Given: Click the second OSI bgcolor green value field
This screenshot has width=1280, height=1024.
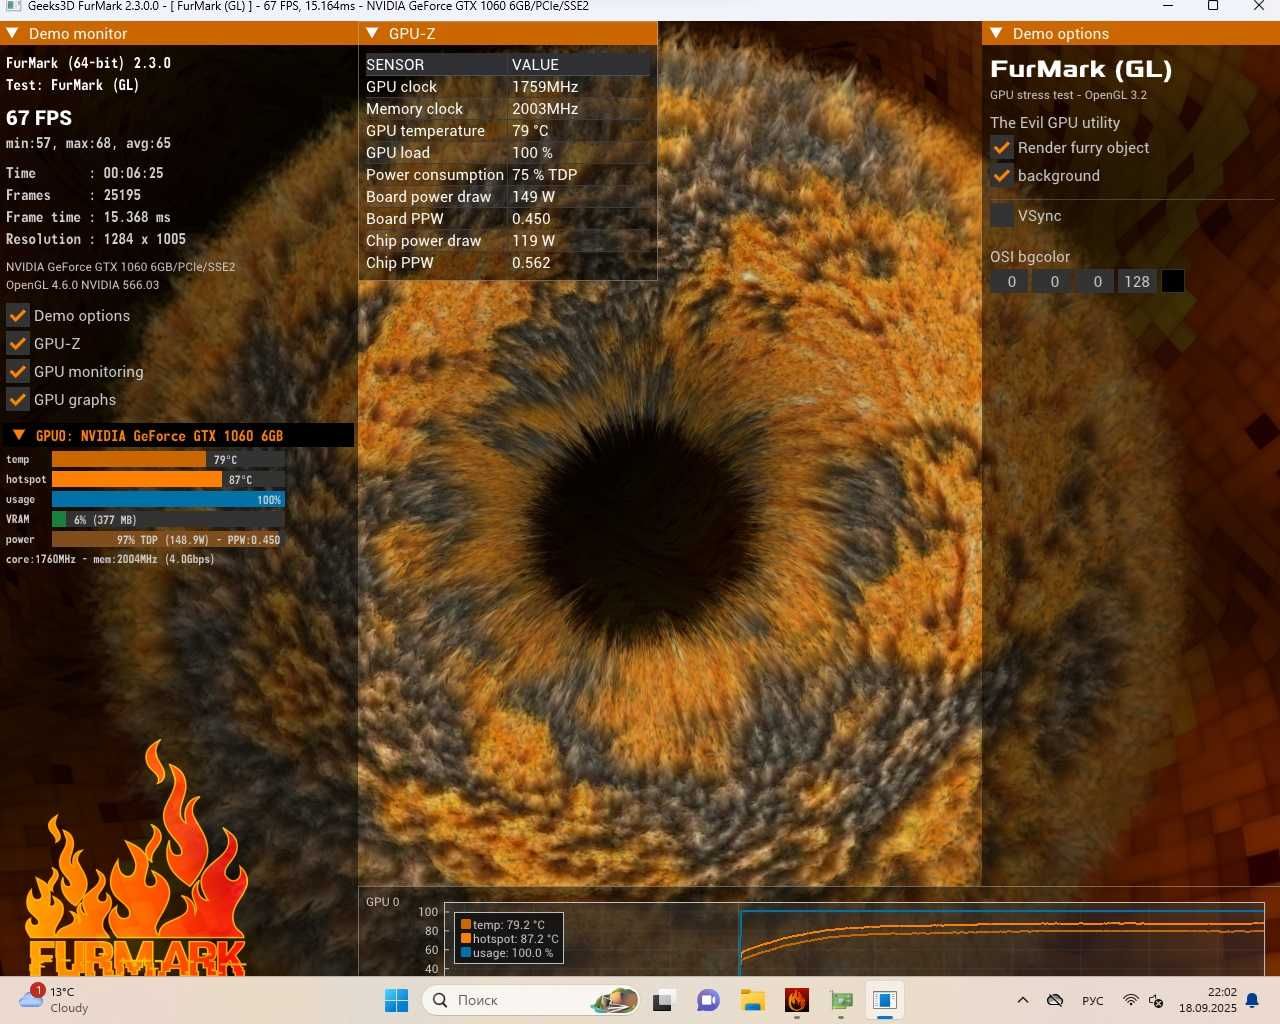Looking at the screenshot, I should (1054, 281).
